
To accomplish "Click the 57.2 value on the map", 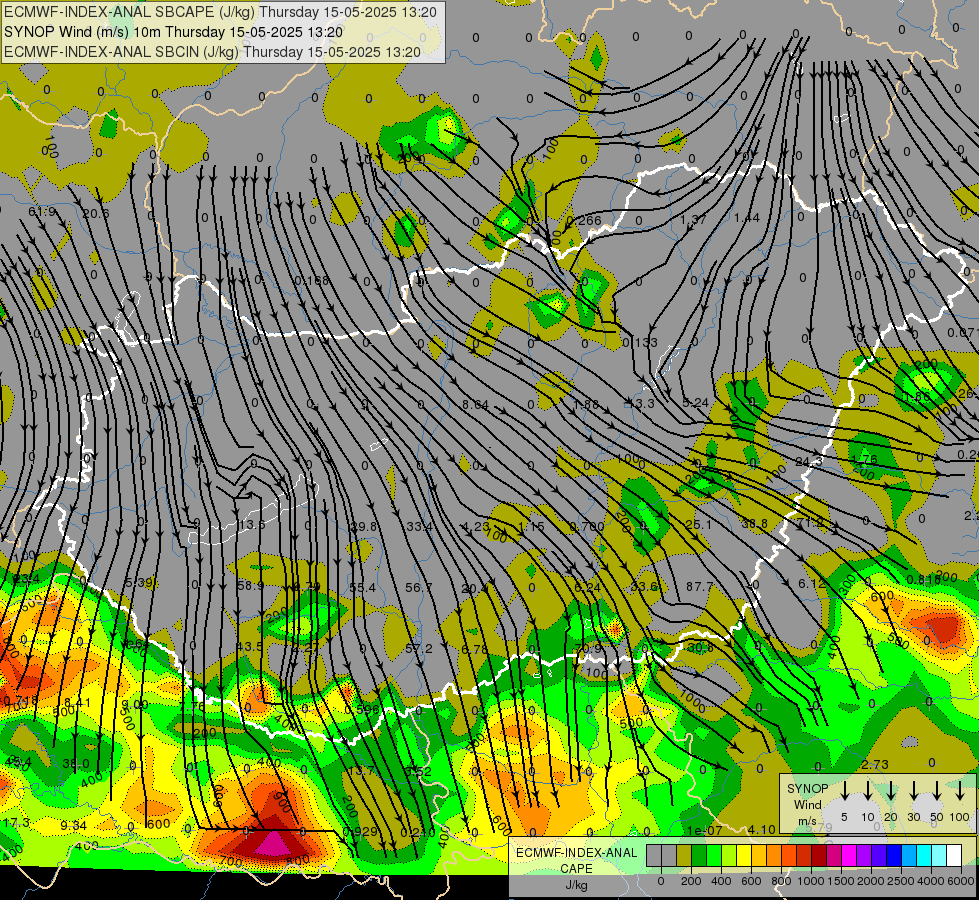I will (418, 648).
